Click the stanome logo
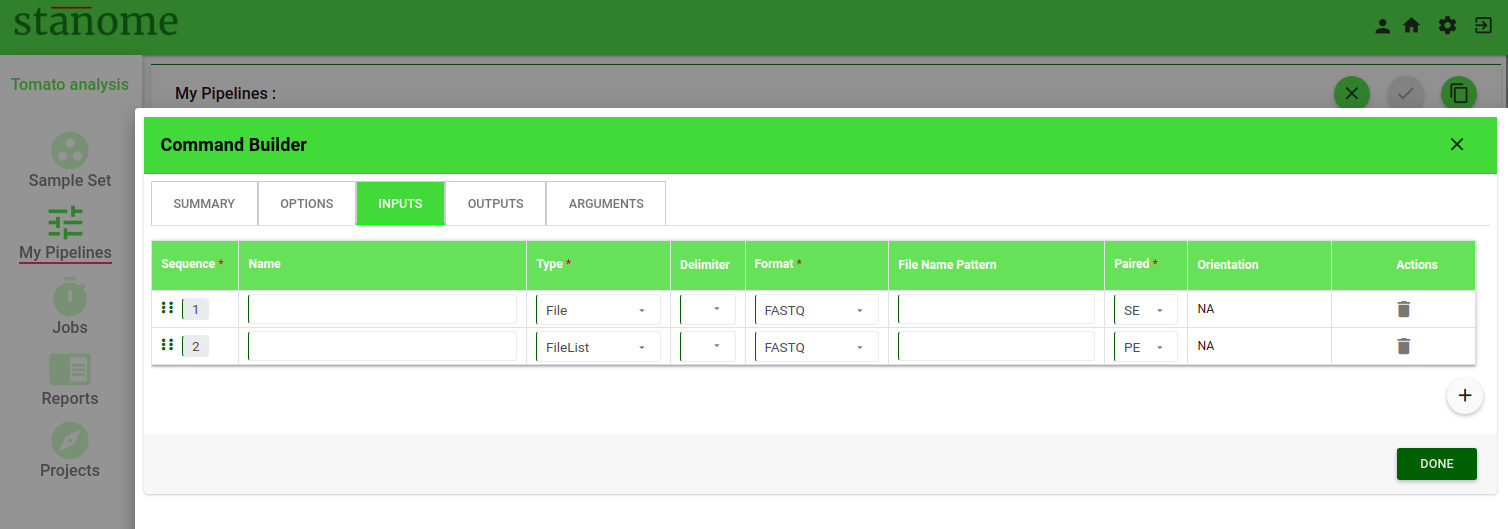 96,20
